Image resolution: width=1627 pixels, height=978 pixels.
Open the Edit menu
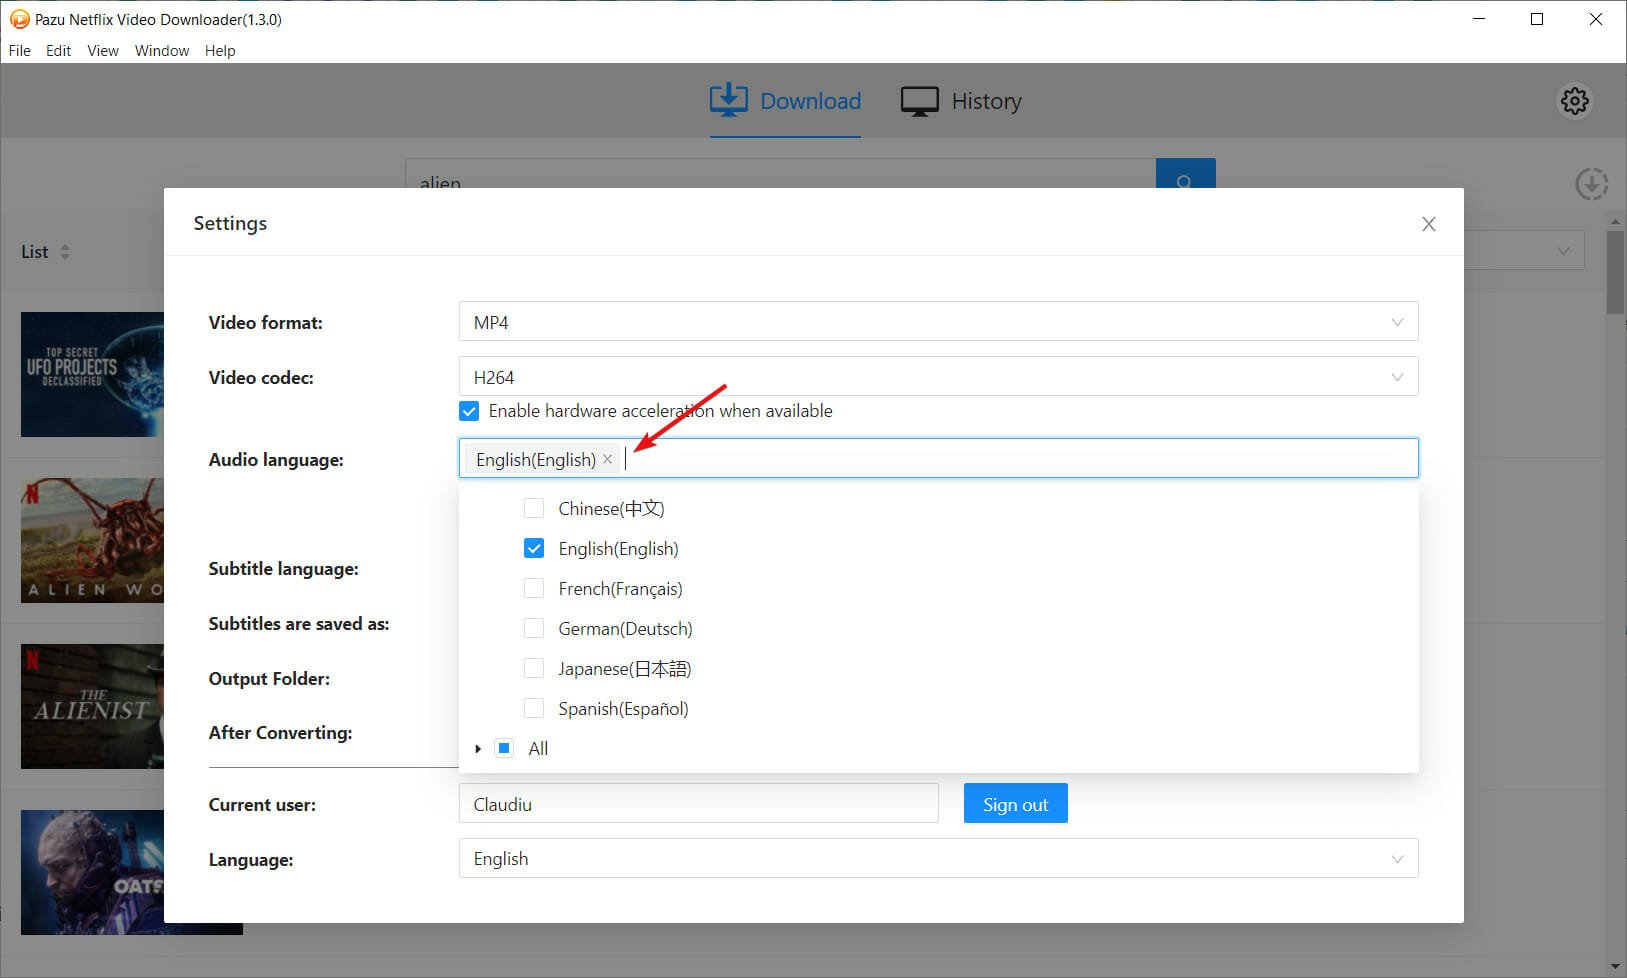point(59,51)
